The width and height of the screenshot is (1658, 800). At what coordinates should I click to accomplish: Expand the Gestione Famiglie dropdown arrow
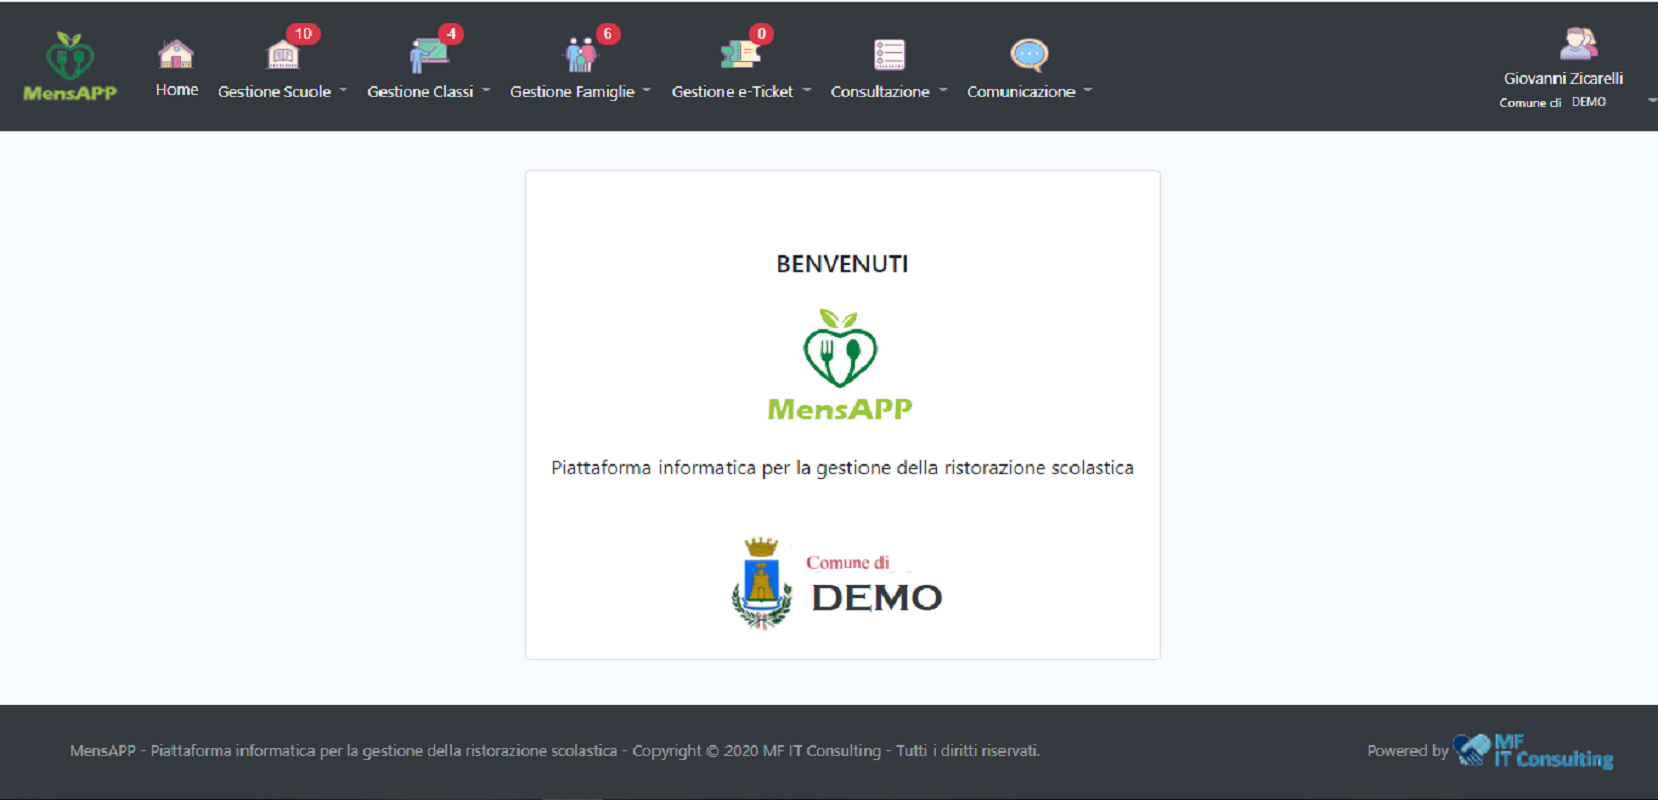[647, 90]
